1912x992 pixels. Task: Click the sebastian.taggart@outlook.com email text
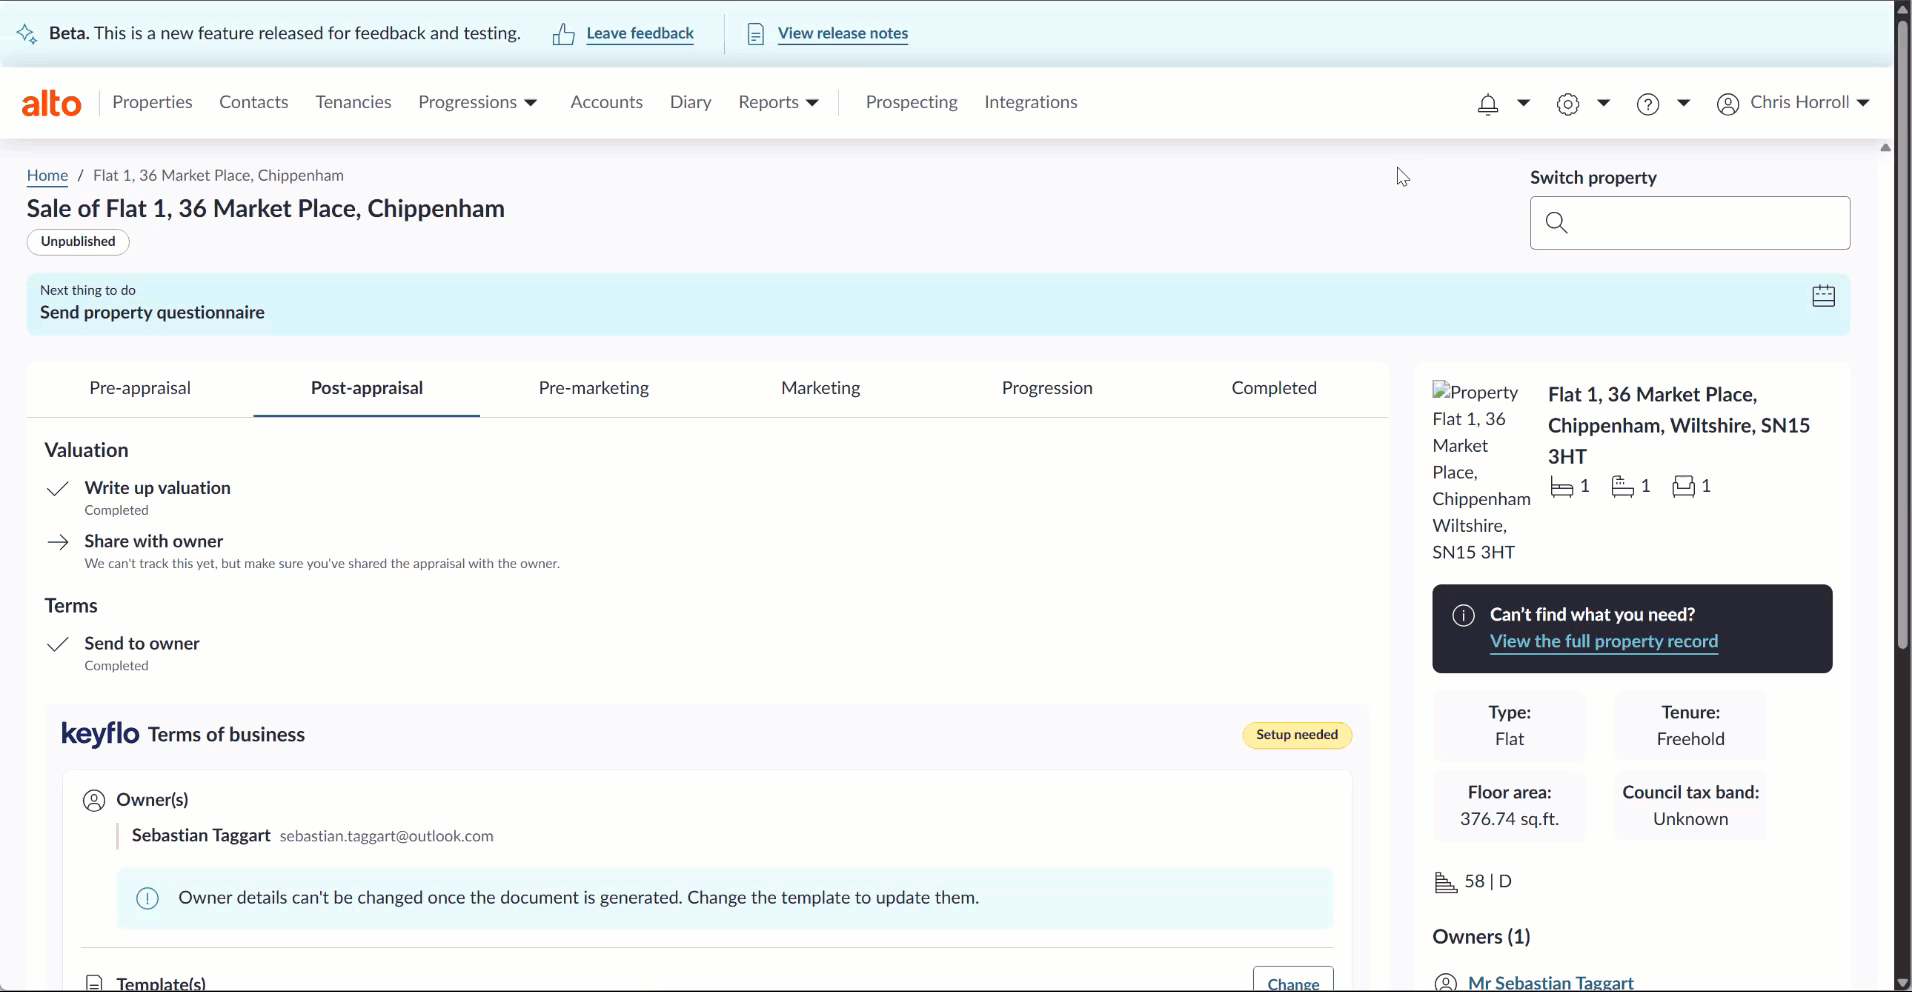tap(386, 836)
